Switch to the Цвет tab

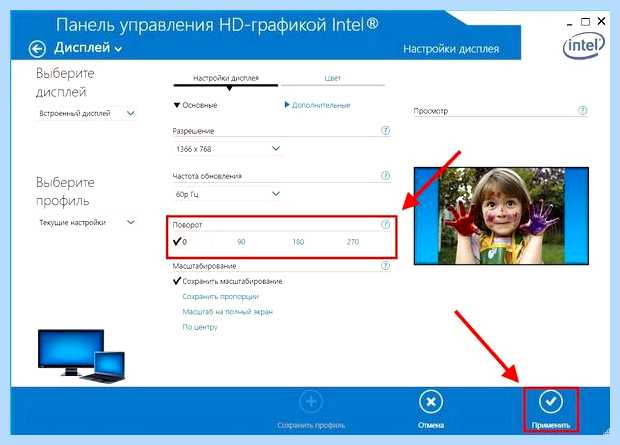coord(332,78)
